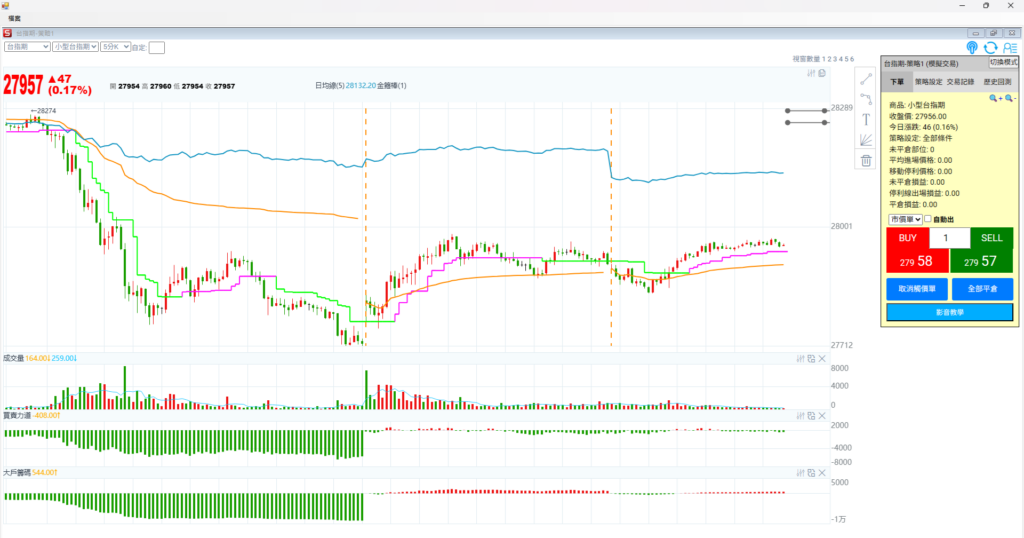This screenshot has height=538, width=1024.
Task: Click the 全部平倉 button
Action: [981, 289]
